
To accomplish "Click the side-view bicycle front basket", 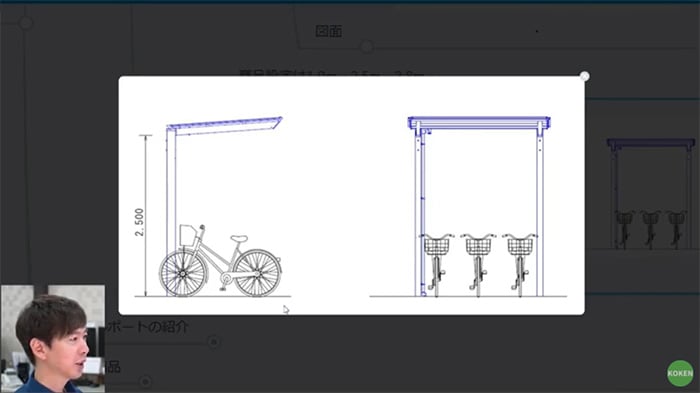I will (x=188, y=235).
